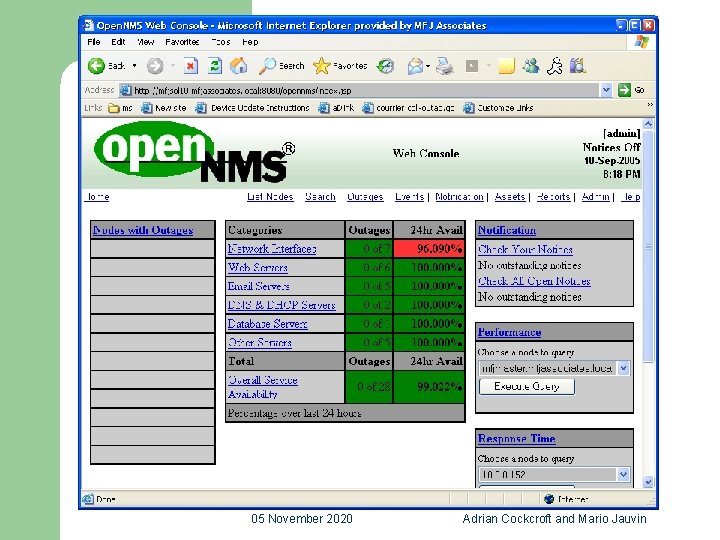Open Favorites star icon
Viewport: 720px width, 540px height.
click(x=321, y=66)
